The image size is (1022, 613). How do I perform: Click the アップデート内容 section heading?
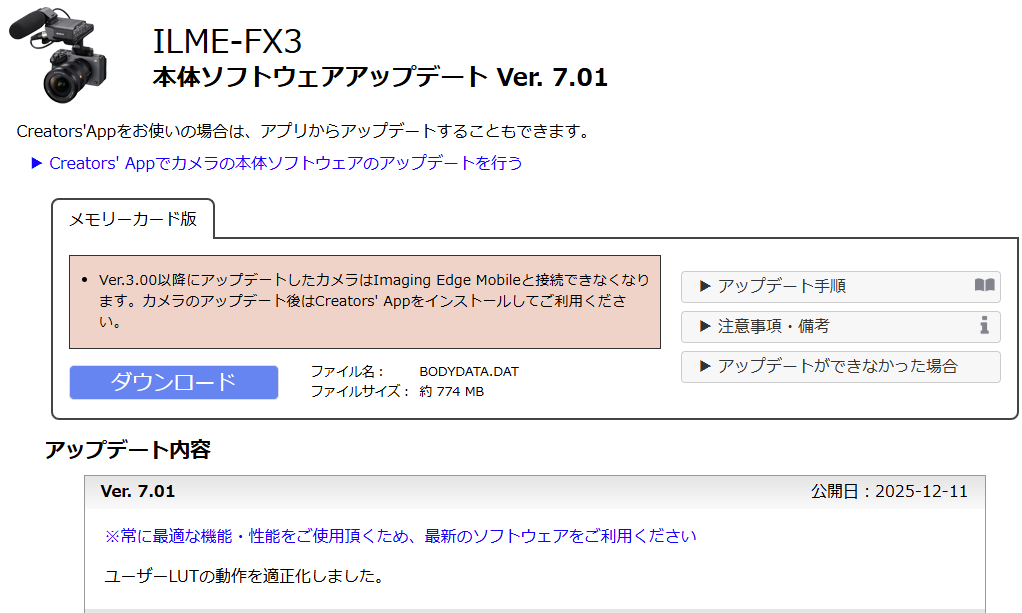128,450
